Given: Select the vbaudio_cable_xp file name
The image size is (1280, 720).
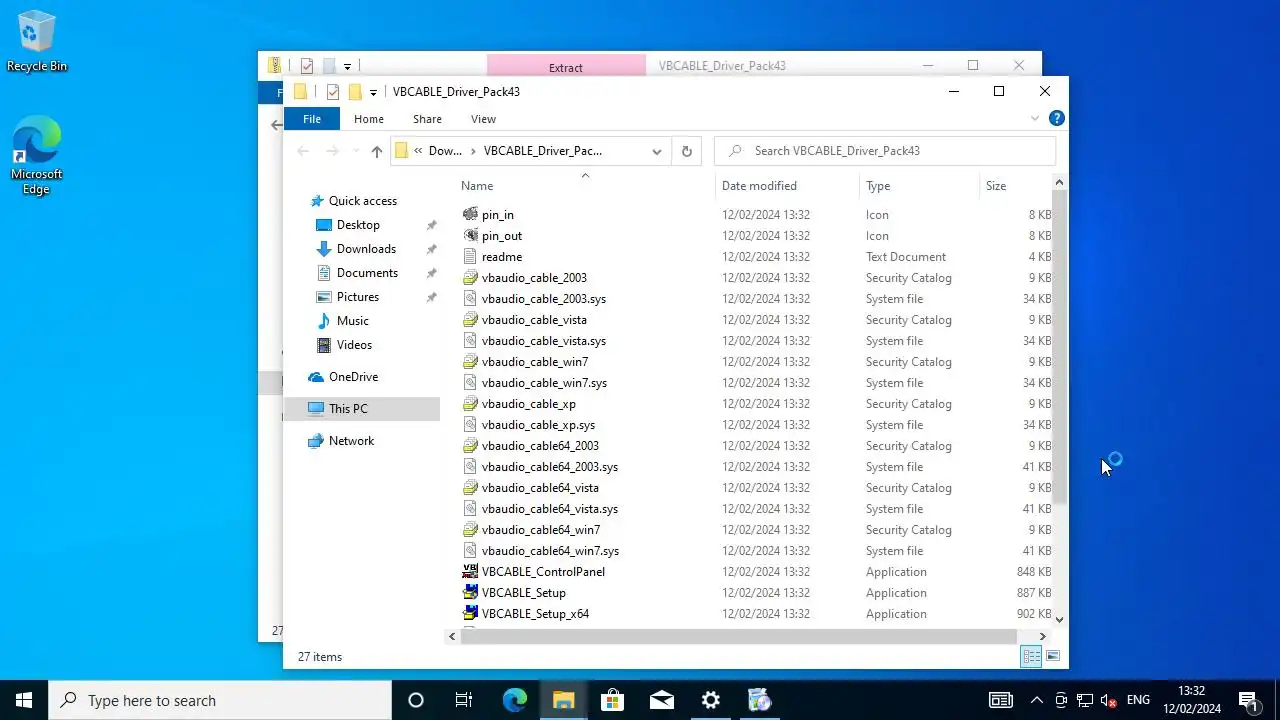Looking at the screenshot, I should point(529,404).
